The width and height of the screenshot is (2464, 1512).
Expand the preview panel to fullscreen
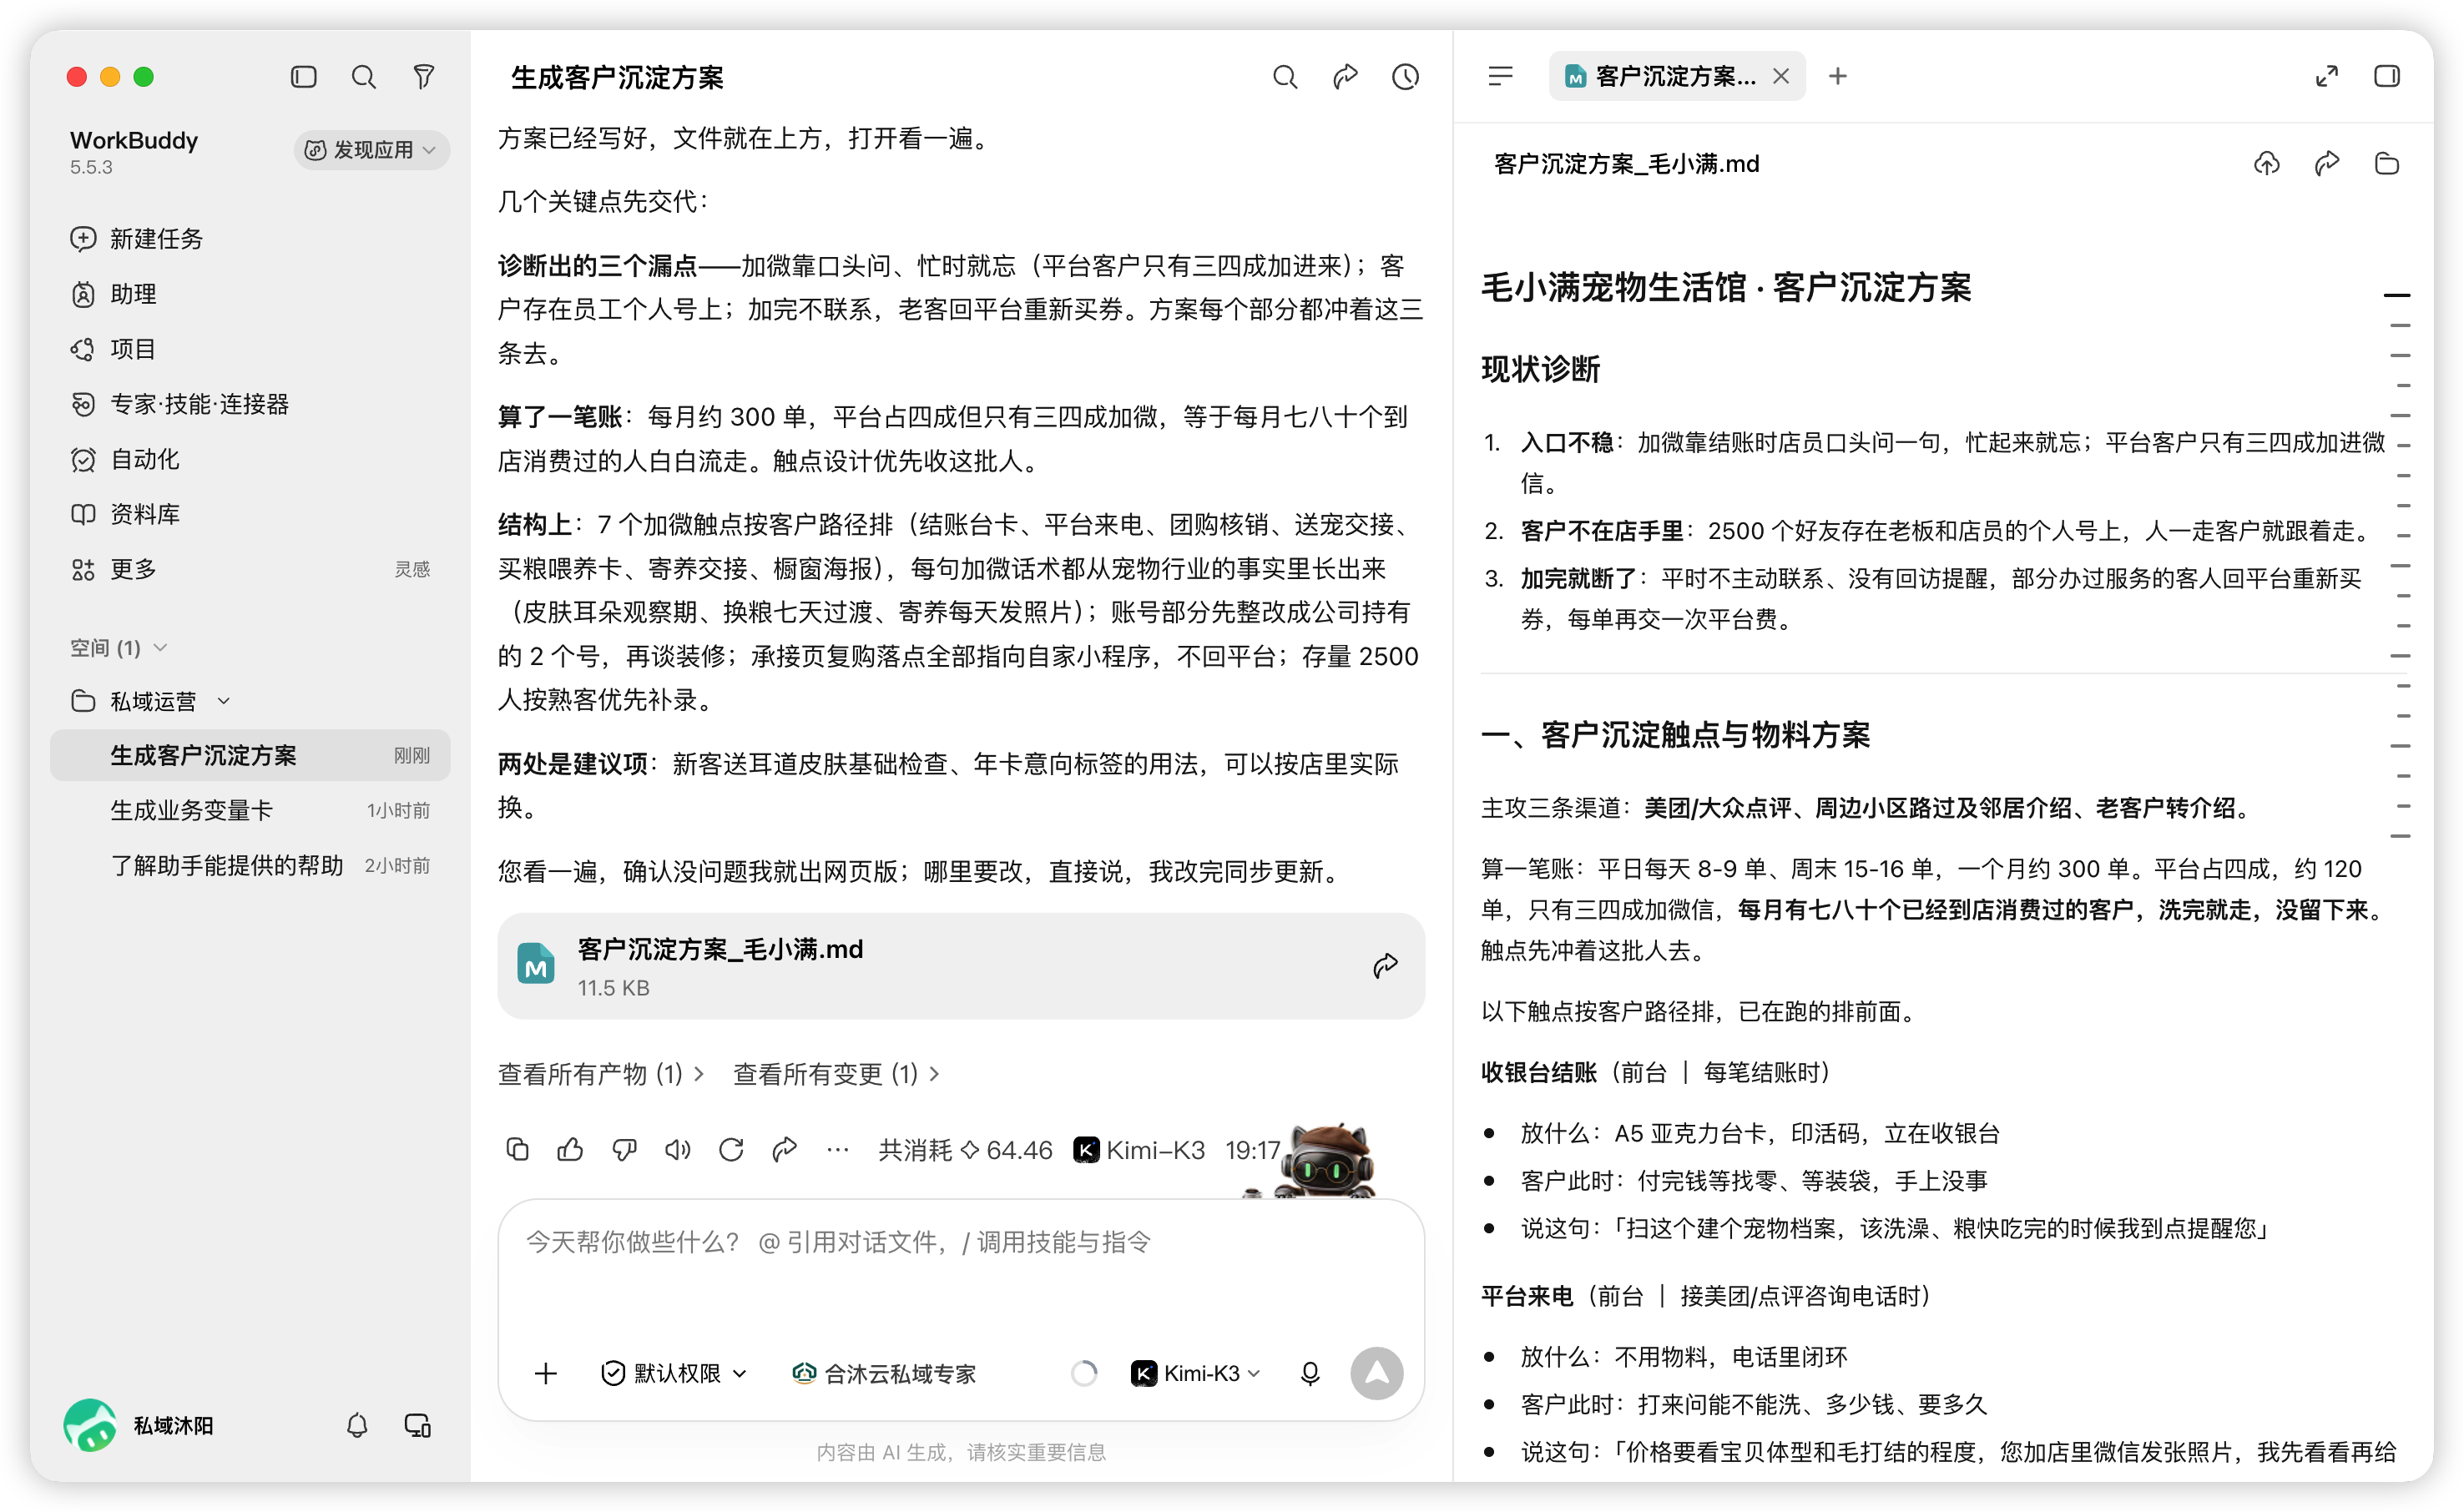[x=2327, y=76]
